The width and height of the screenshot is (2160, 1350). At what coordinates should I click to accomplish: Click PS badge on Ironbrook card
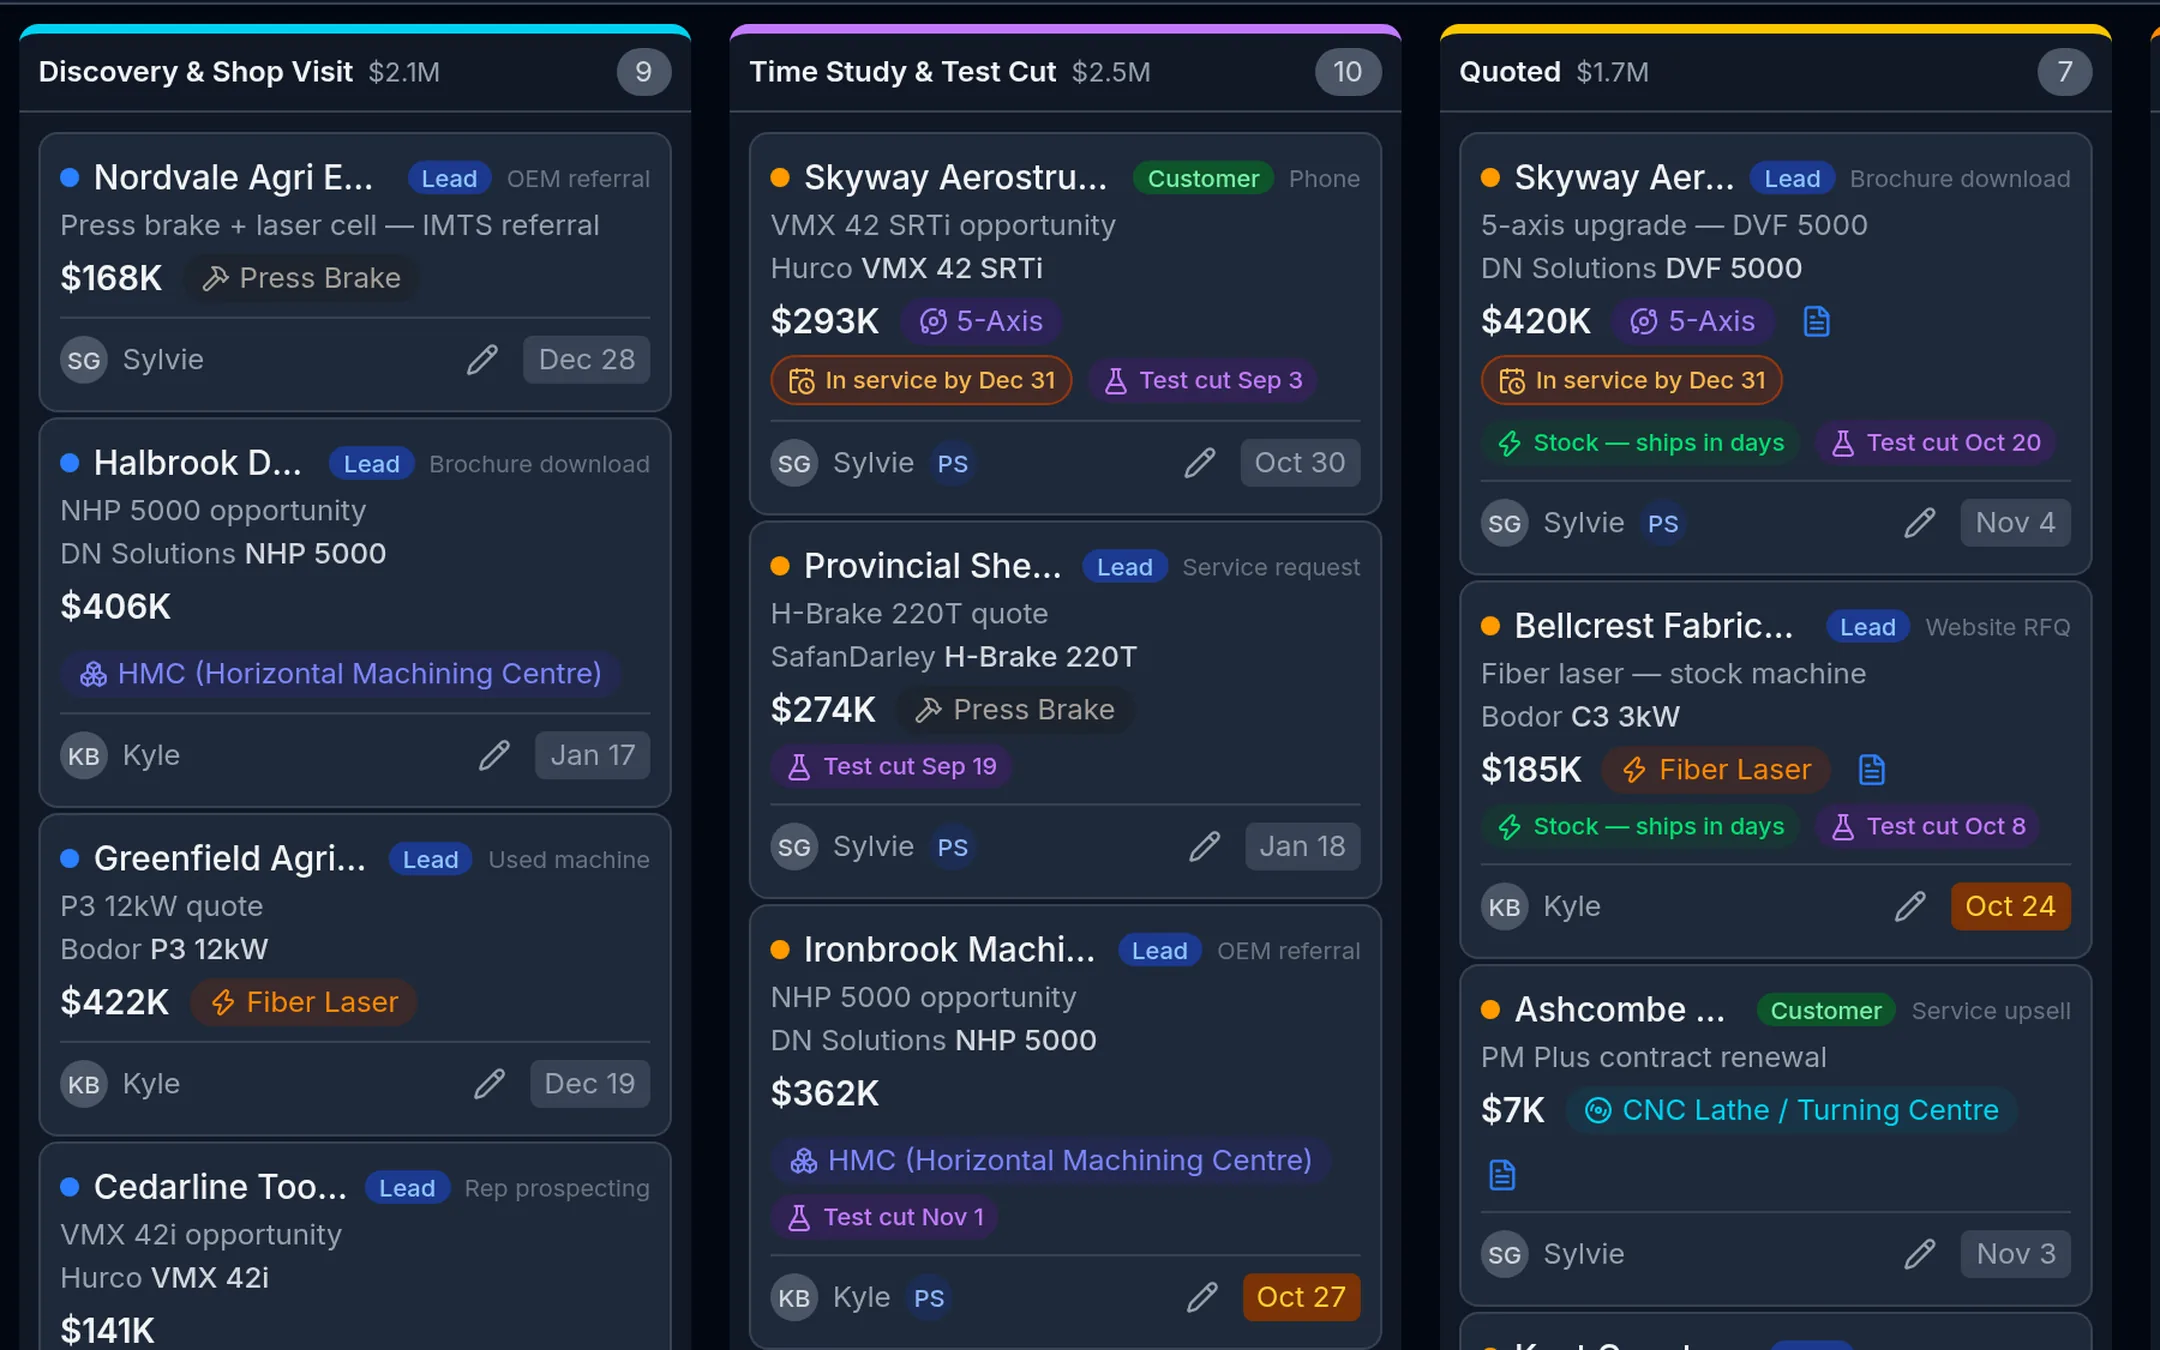(x=929, y=1298)
